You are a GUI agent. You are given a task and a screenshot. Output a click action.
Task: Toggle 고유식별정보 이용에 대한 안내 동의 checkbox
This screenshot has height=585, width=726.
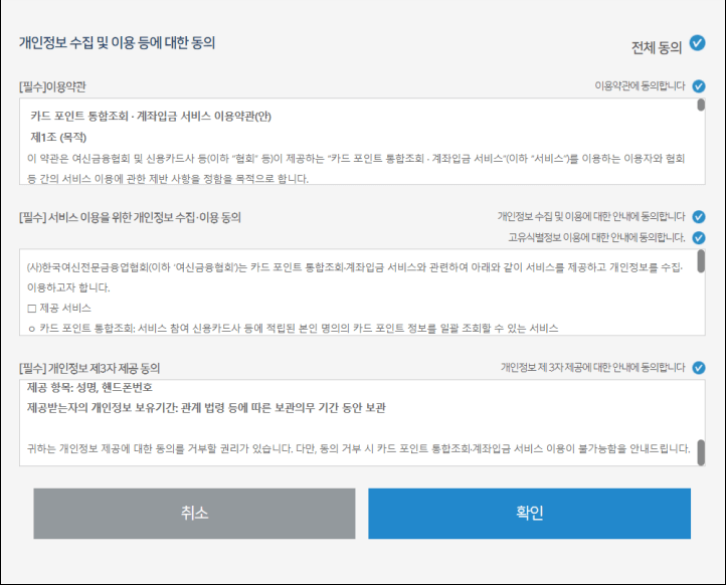[x=699, y=238]
